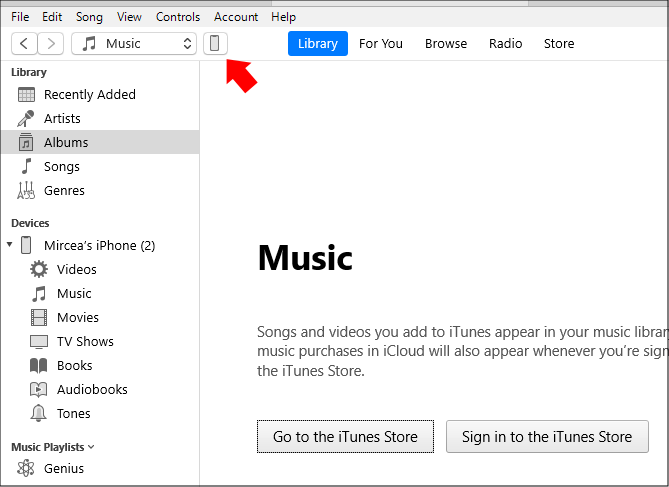Select the Artists label in sidebar

[x=62, y=119]
